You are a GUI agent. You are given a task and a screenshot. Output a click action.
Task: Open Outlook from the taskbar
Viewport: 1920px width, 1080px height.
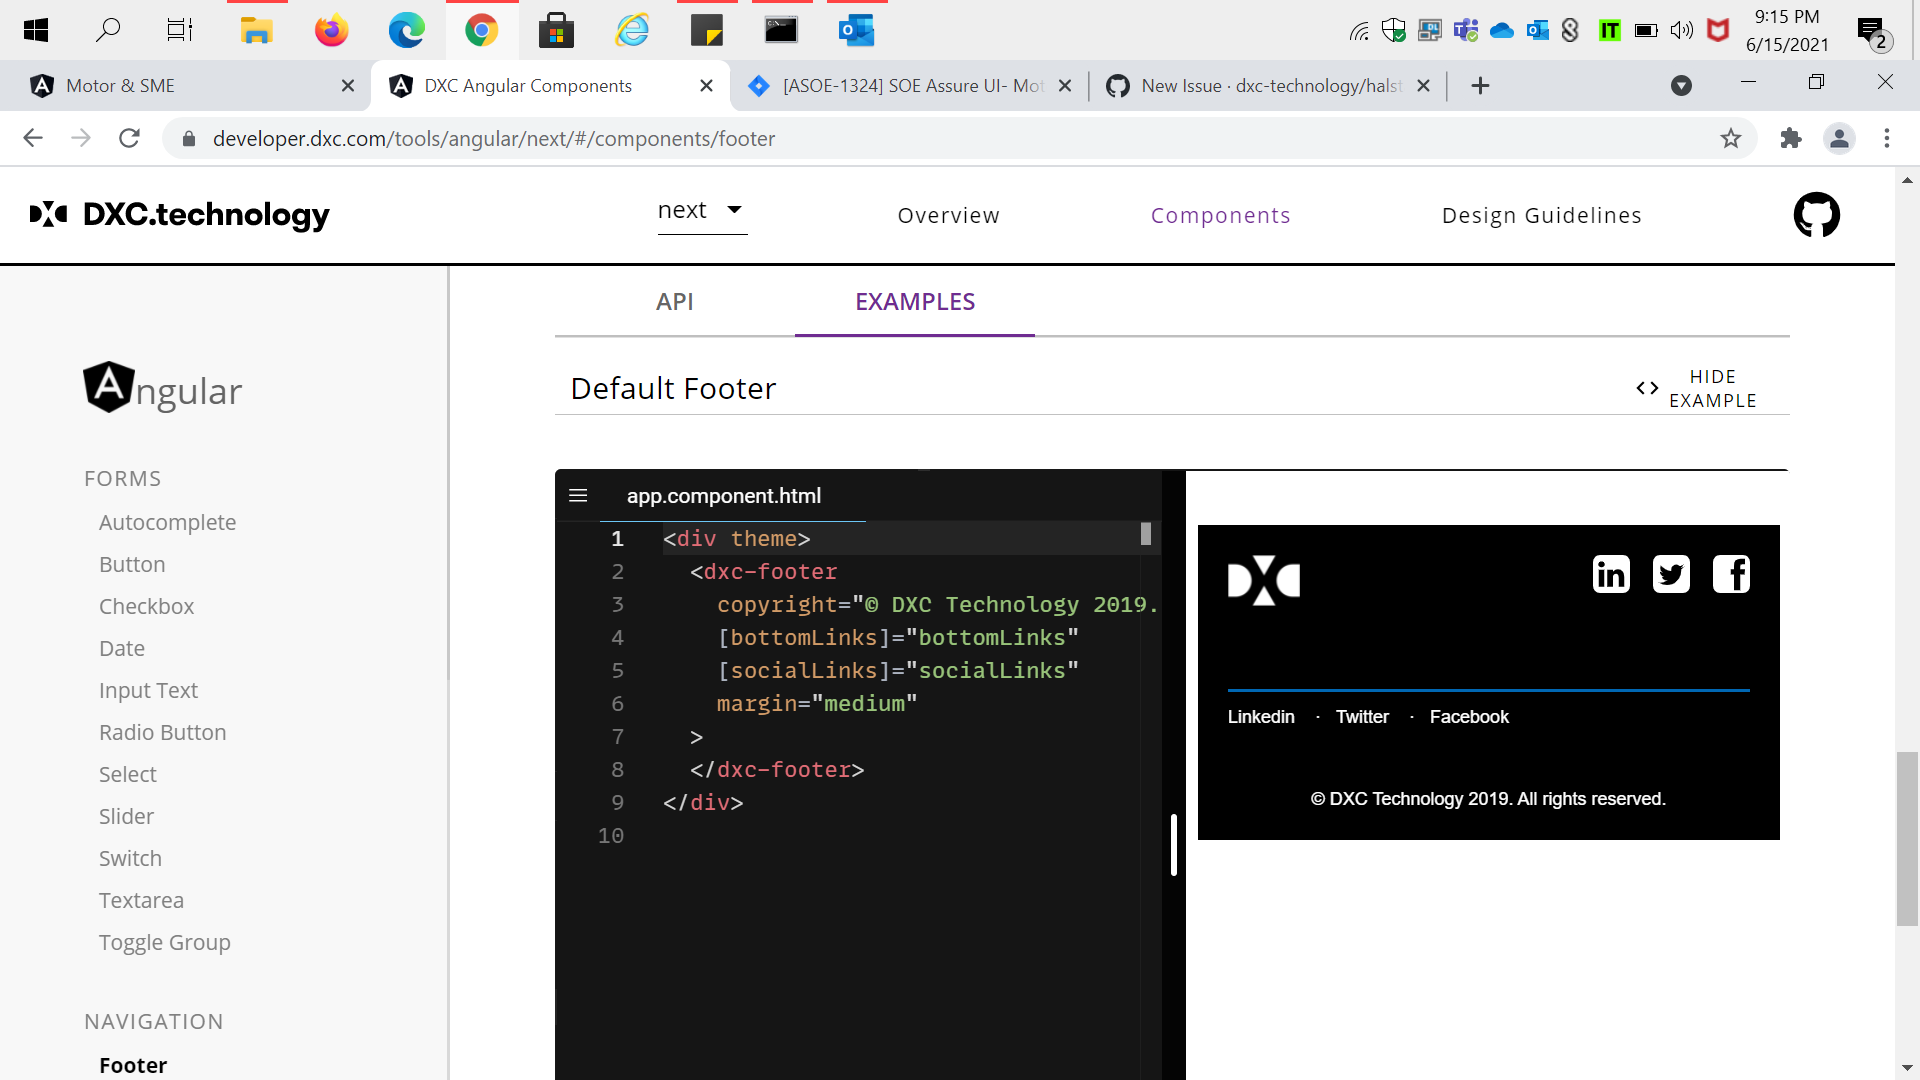coord(856,30)
